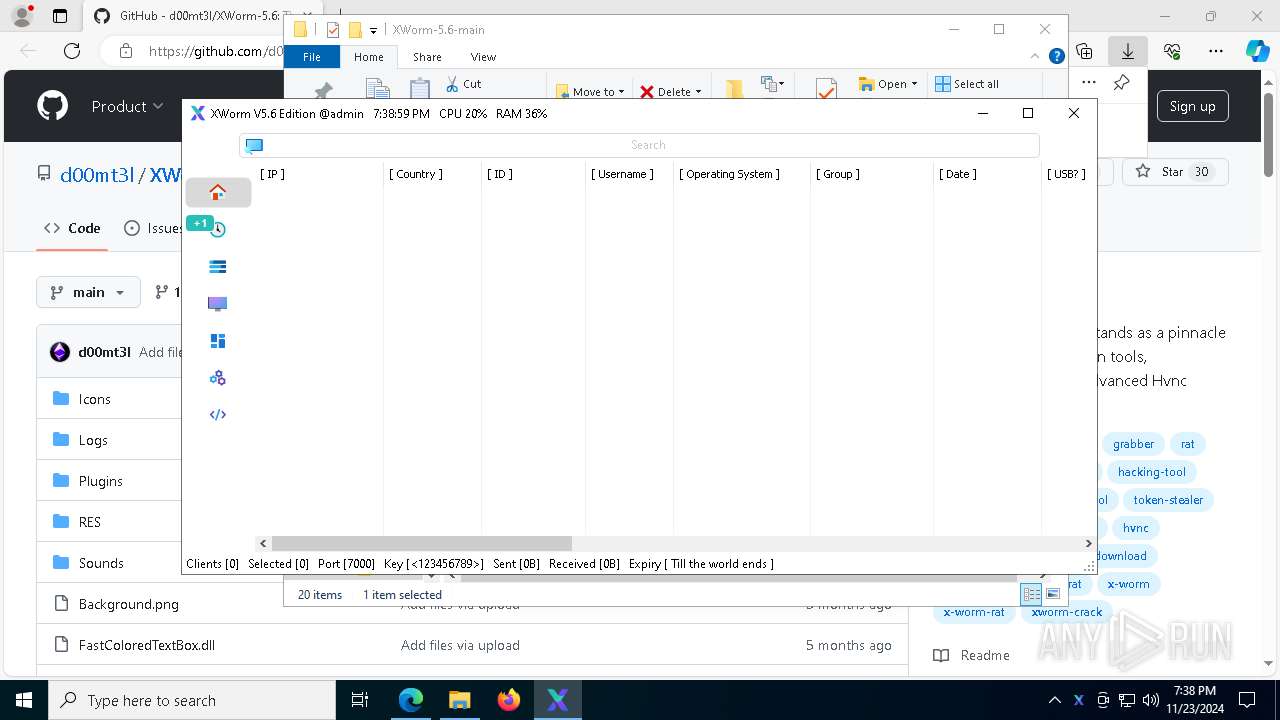Viewport: 1280px width, 720px height.
Task: Focus the XWorm Search field
Action: click(648, 145)
